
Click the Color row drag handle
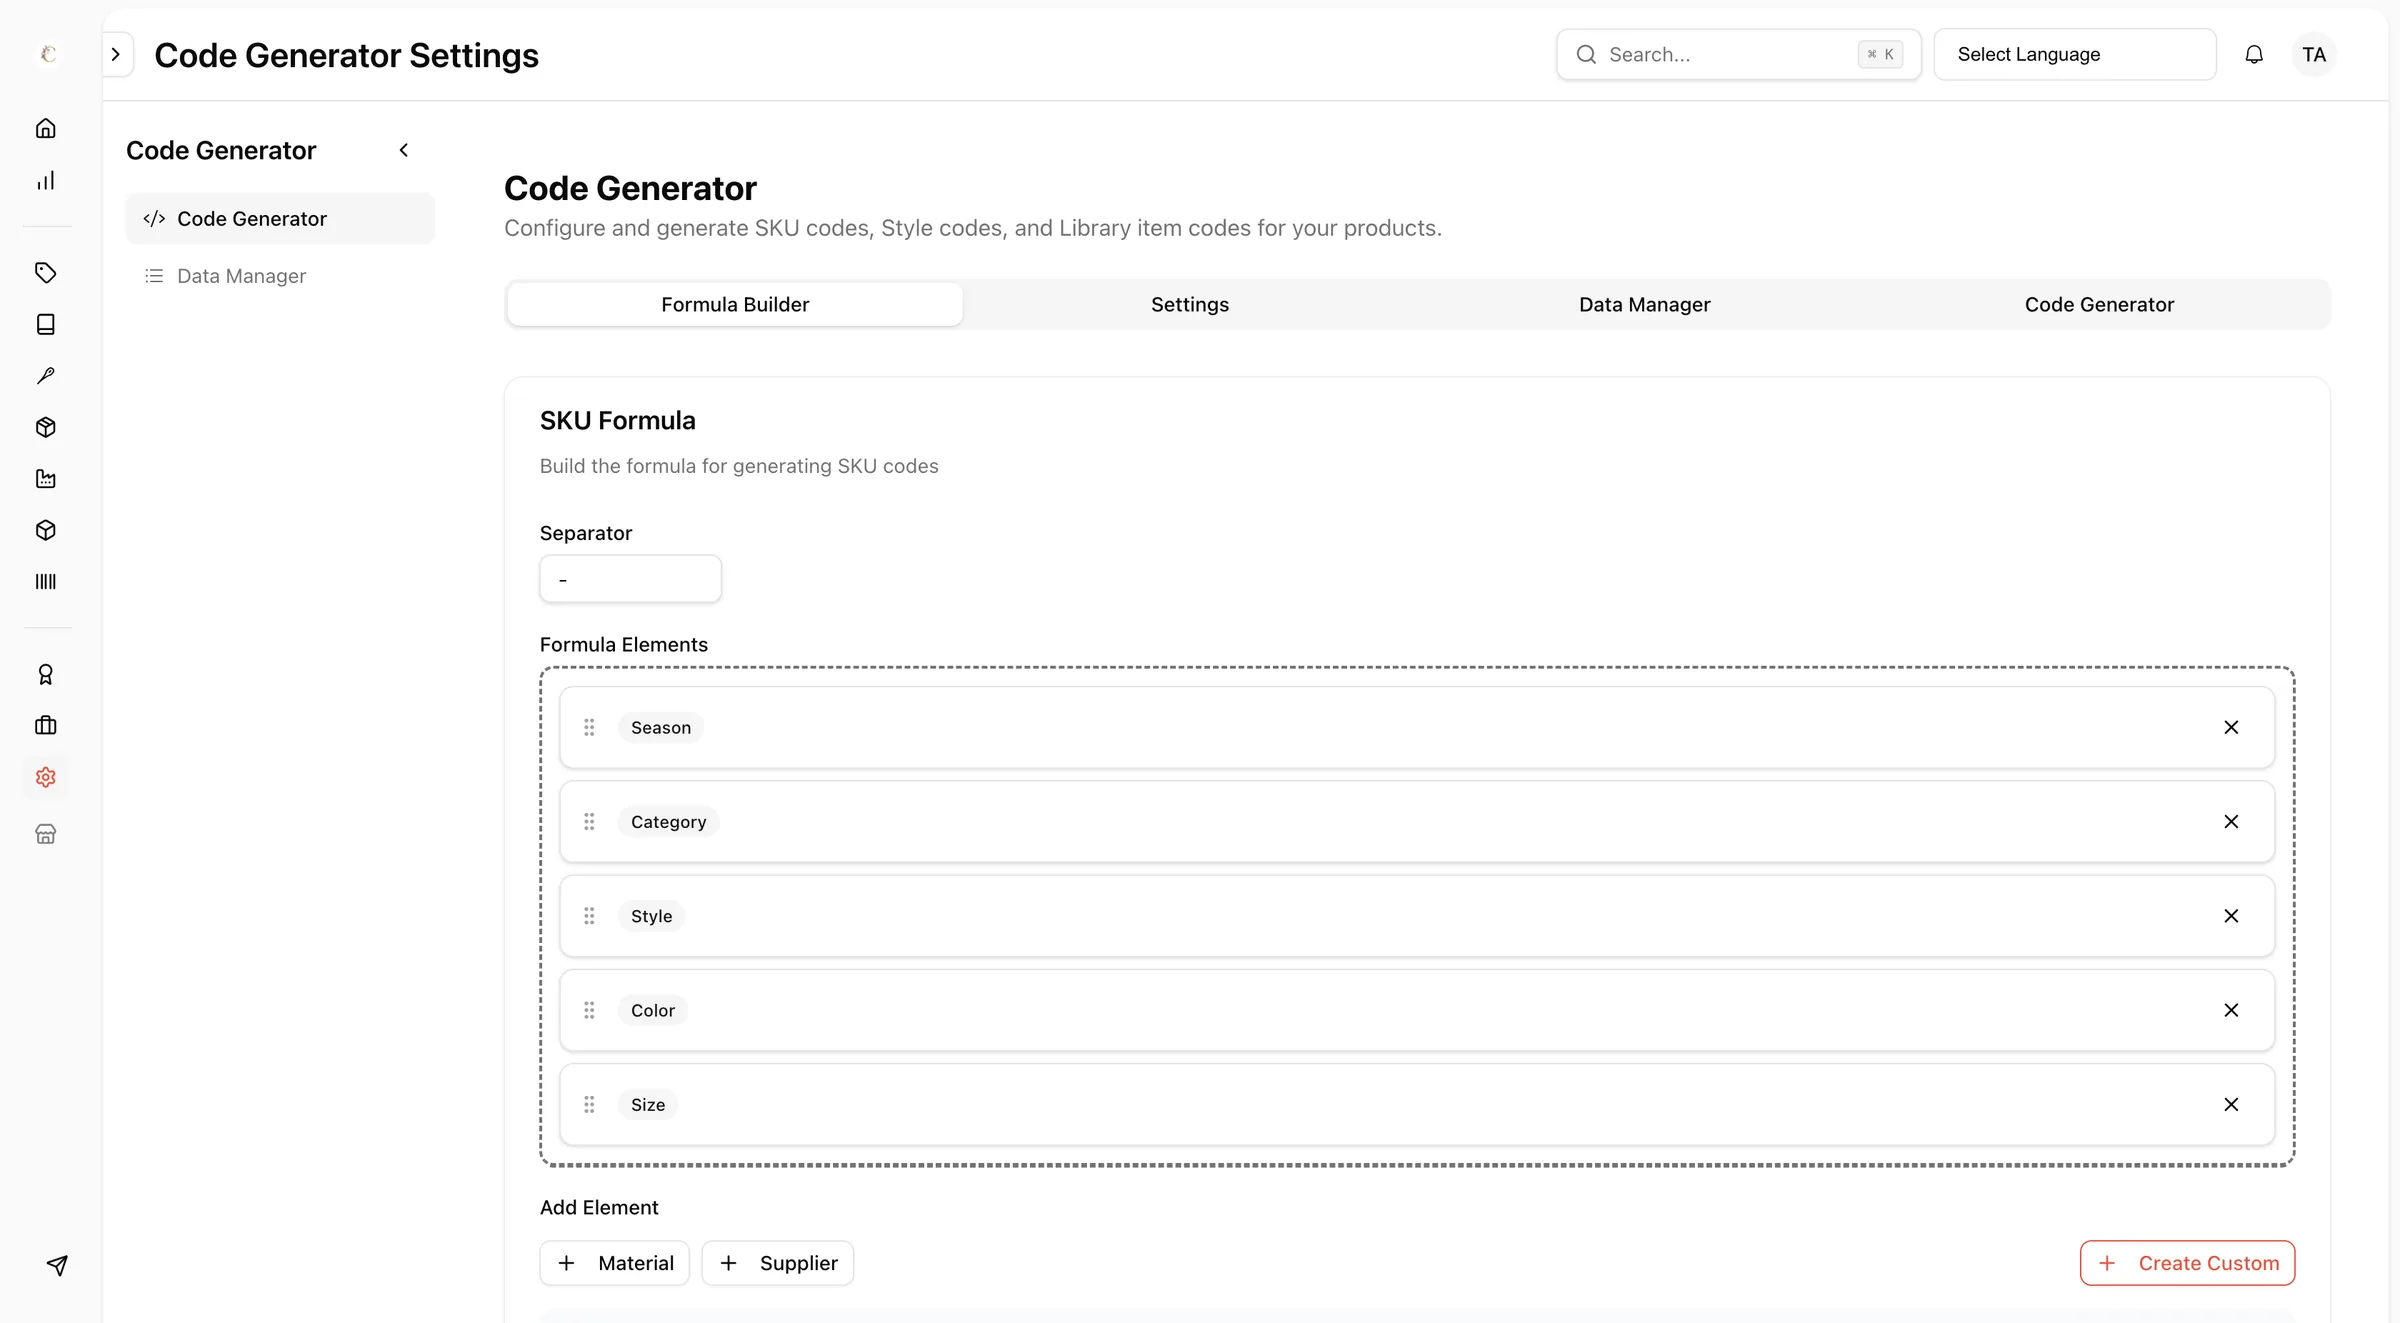[x=590, y=1010]
